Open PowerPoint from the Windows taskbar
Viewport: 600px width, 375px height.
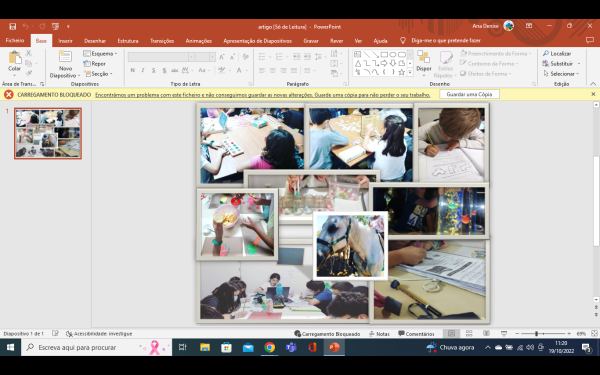[x=334, y=347]
